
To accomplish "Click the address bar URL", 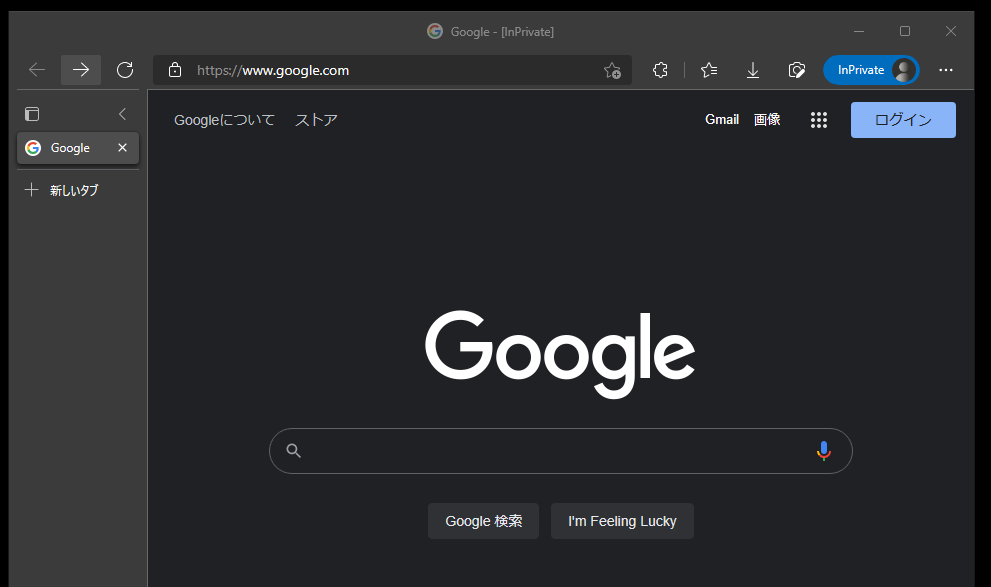I will (x=273, y=70).
